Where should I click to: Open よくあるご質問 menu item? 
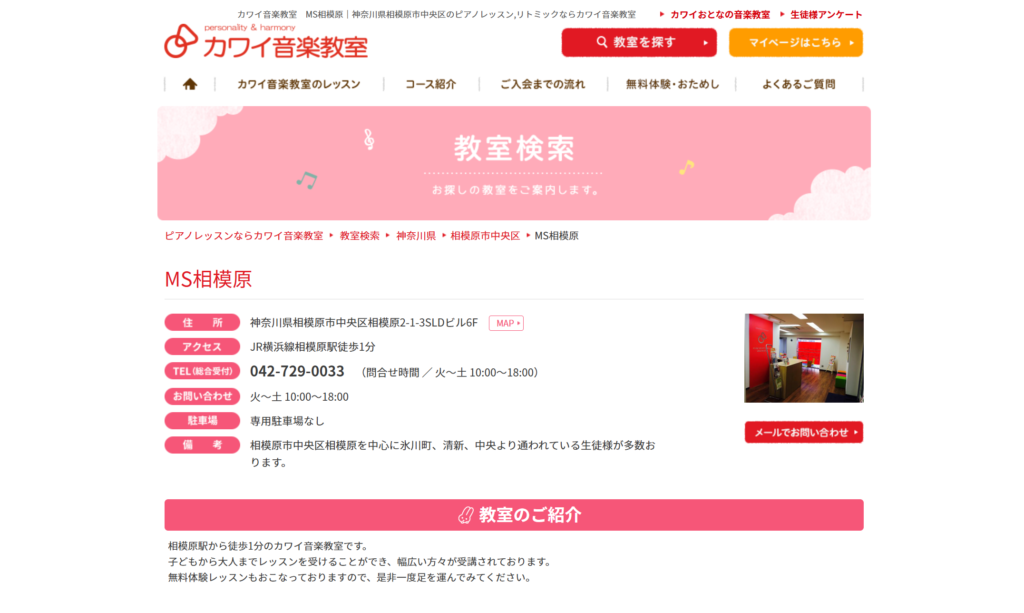click(x=799, y=84)
